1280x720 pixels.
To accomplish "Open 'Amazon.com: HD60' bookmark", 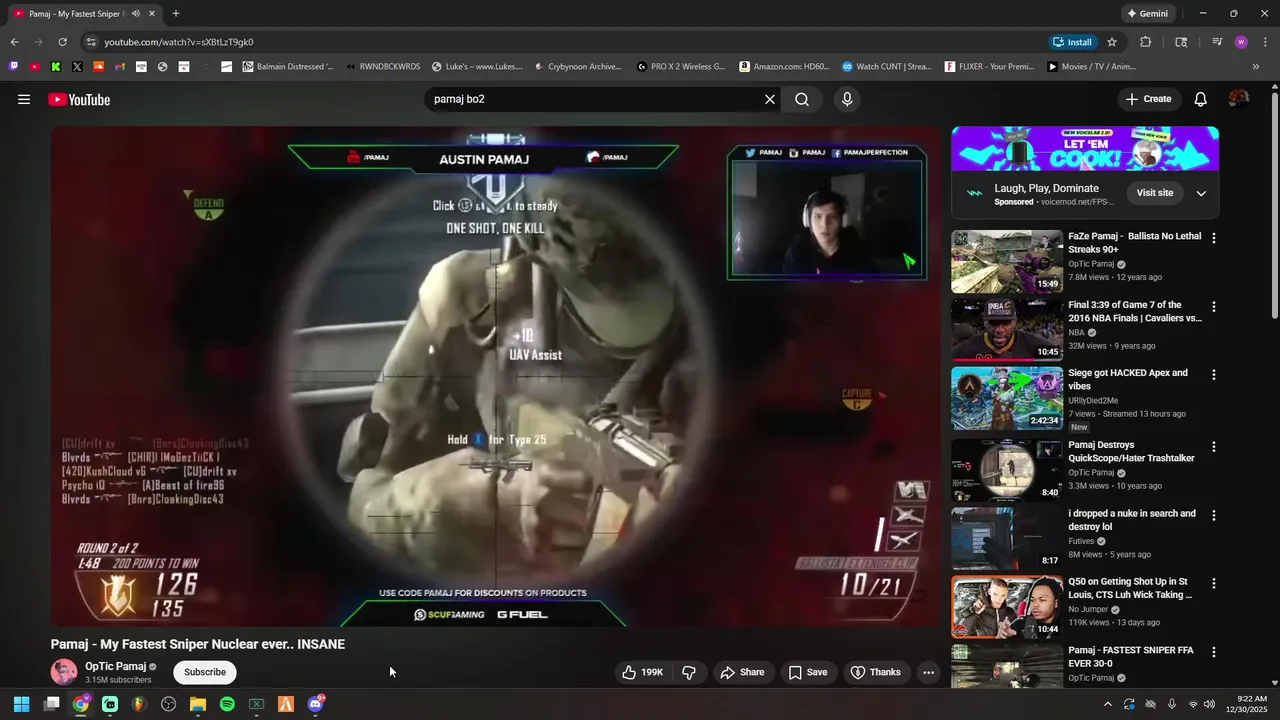I will [x=785, y=67].
